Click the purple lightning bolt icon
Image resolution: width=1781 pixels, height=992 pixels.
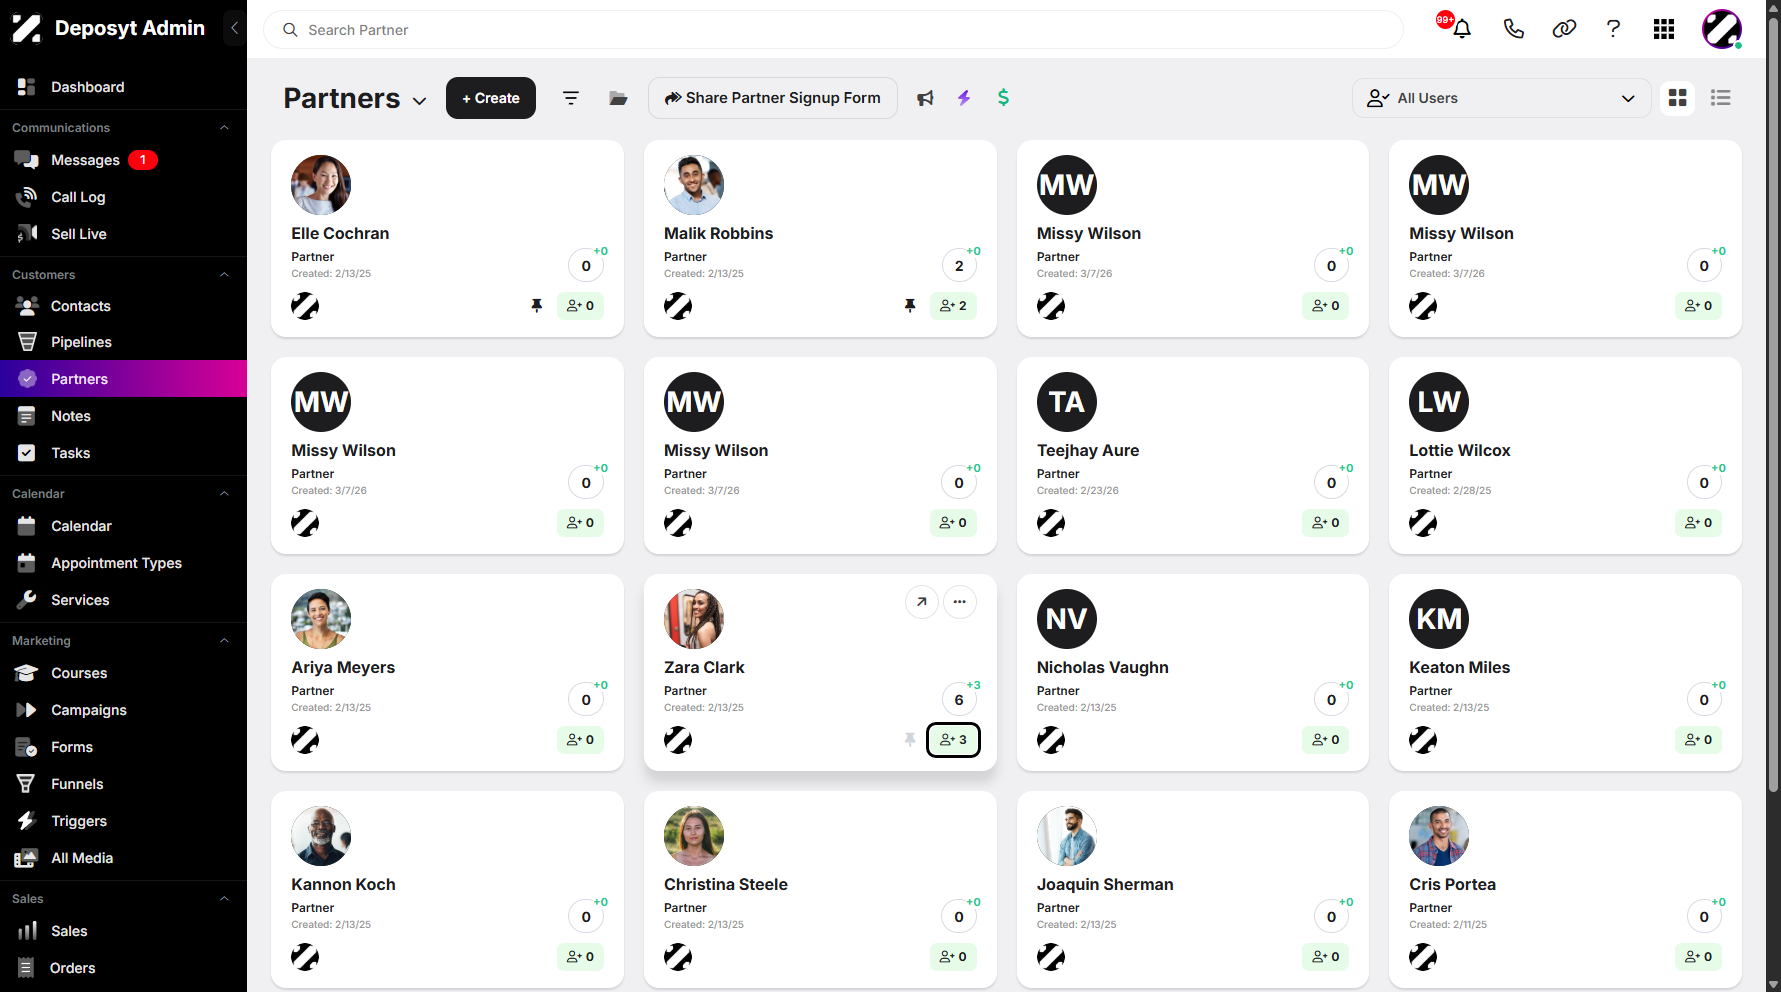point(964,98)
